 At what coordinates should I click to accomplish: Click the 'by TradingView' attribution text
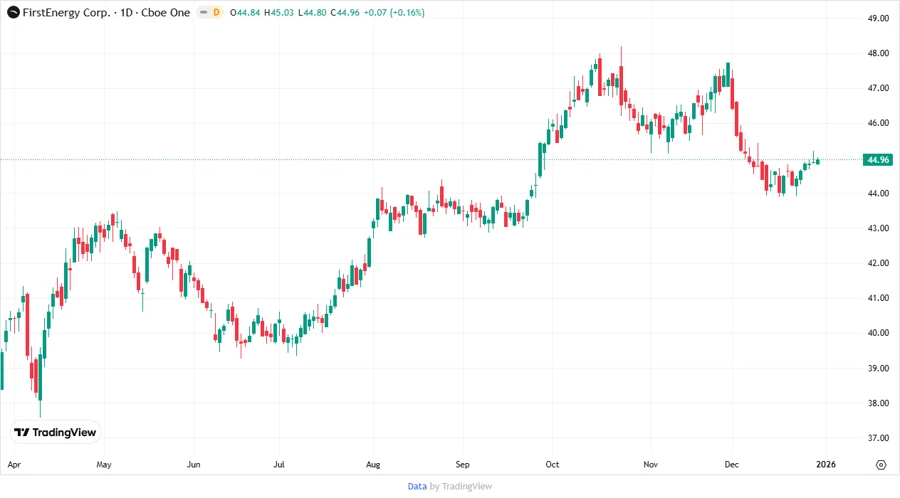pyautogui.click(x=461, y=486)
